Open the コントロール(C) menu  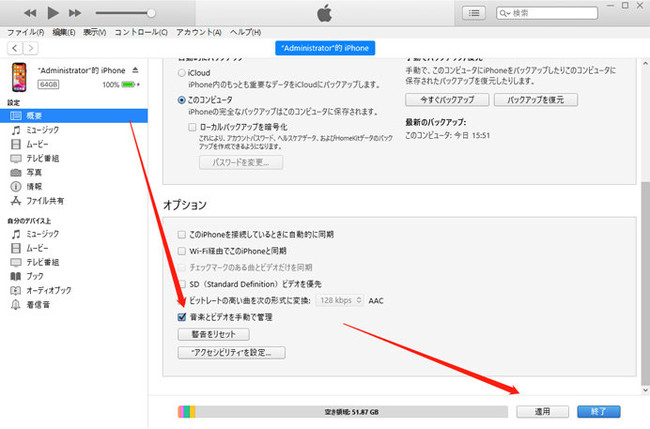(141, 32)
